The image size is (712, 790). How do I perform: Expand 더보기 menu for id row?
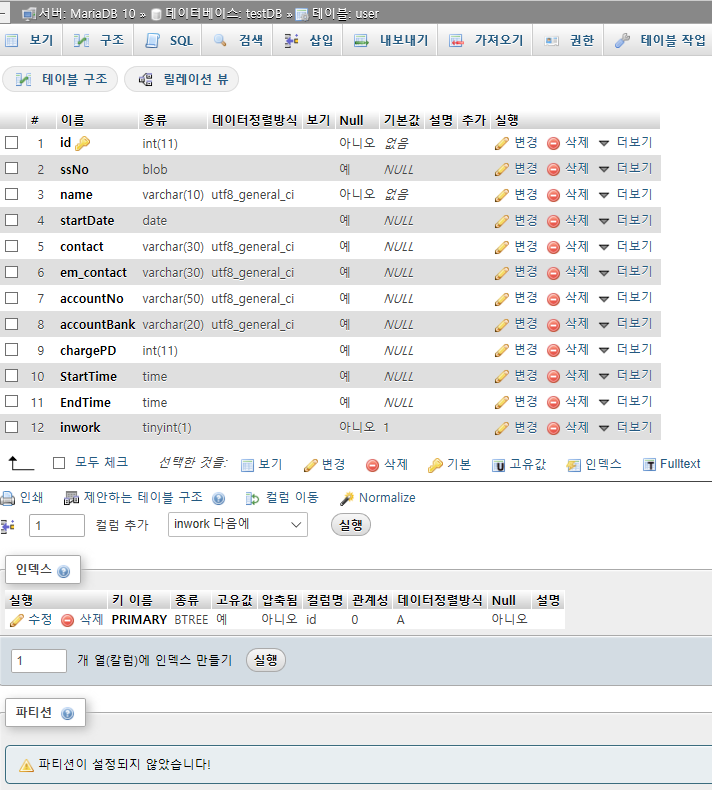[x=626, y=143]
